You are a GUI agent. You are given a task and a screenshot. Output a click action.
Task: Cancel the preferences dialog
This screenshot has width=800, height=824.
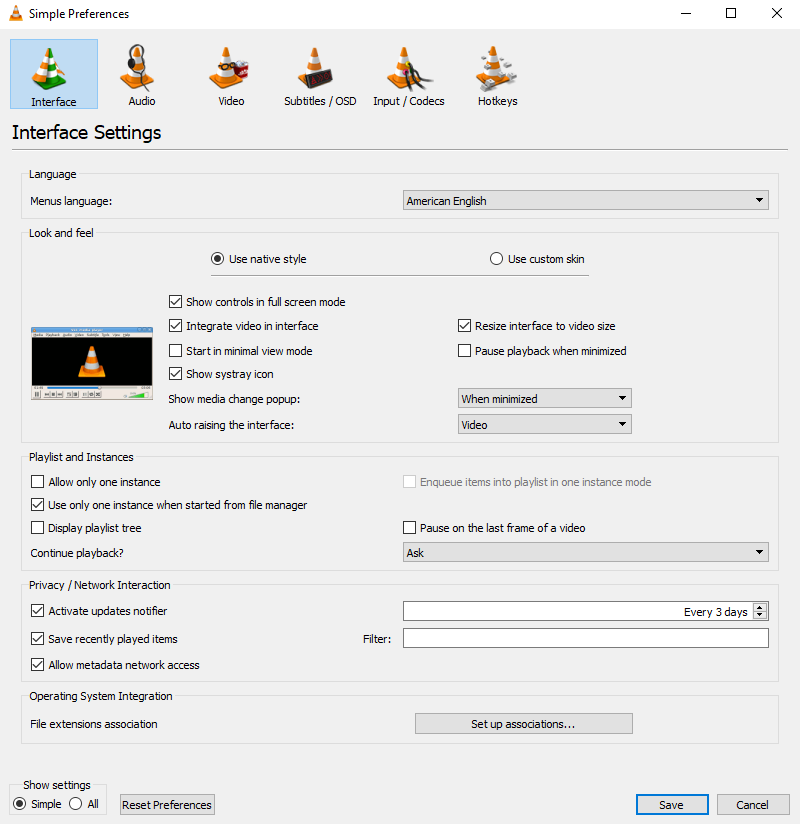(753, 805)
